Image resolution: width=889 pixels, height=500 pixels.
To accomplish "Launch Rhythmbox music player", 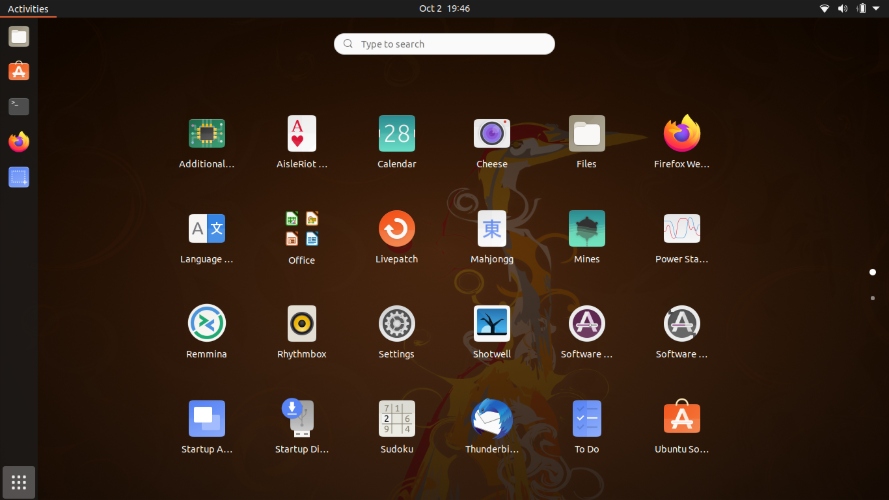I will (x=302, y=324).
